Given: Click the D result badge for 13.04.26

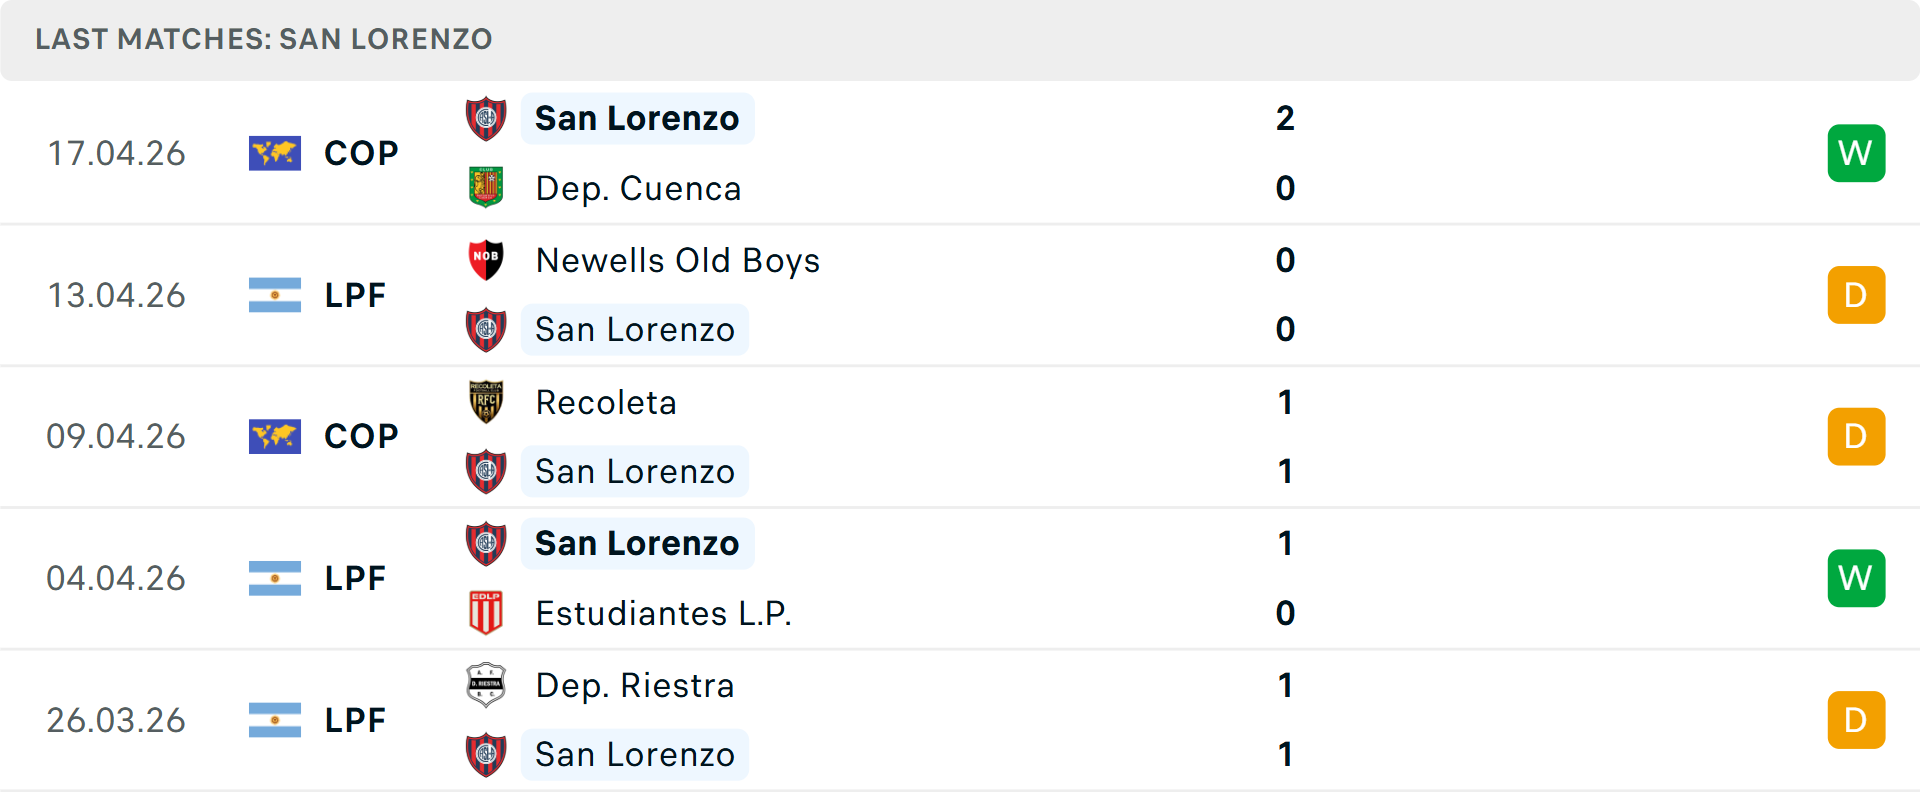Looking at the screenshot, I should tap(1856, 295).
